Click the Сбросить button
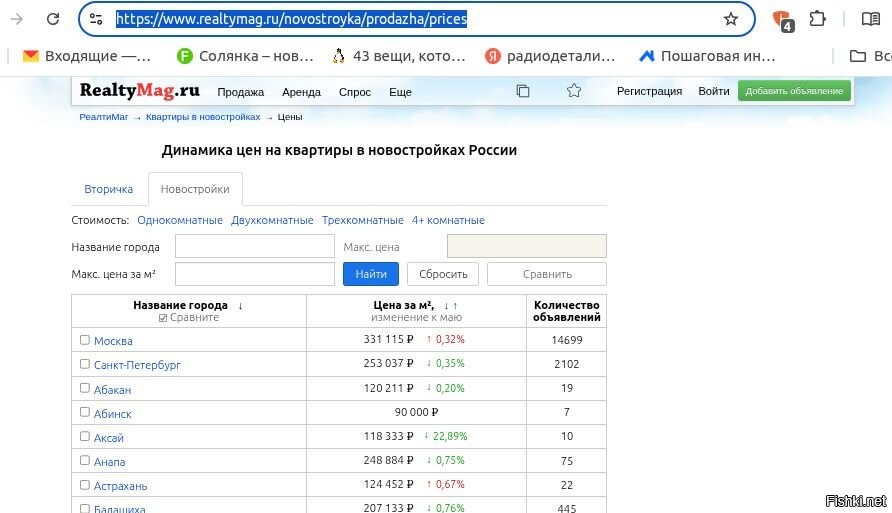 443,274
